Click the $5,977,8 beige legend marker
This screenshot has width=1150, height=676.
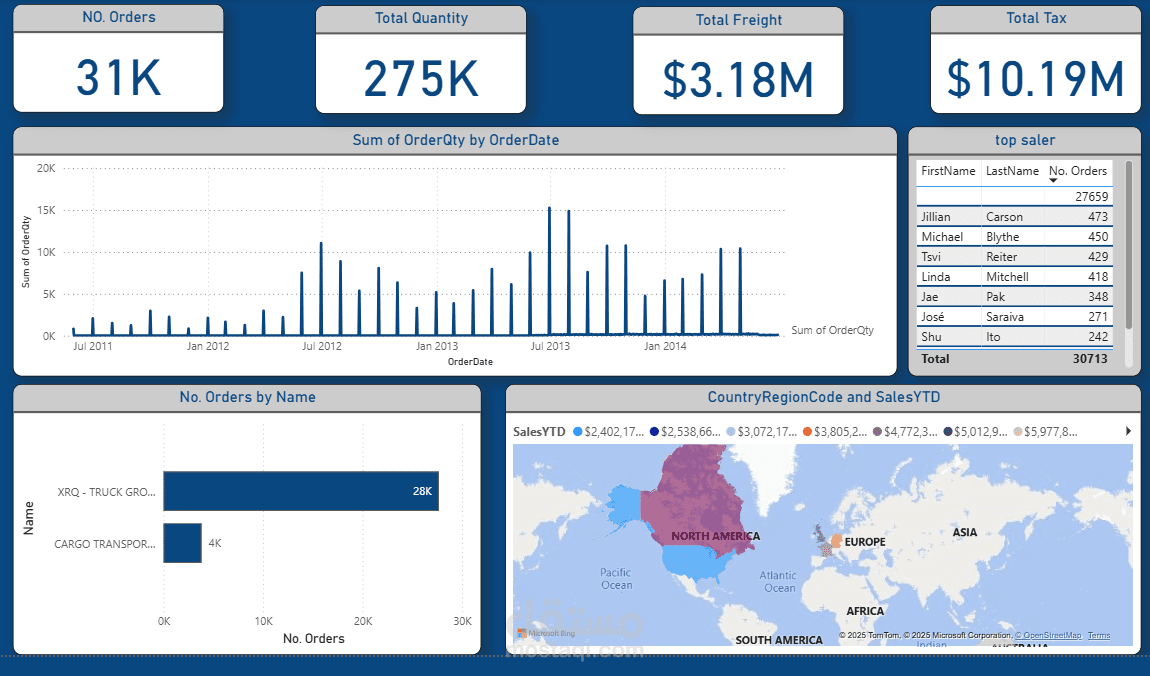1018,432
